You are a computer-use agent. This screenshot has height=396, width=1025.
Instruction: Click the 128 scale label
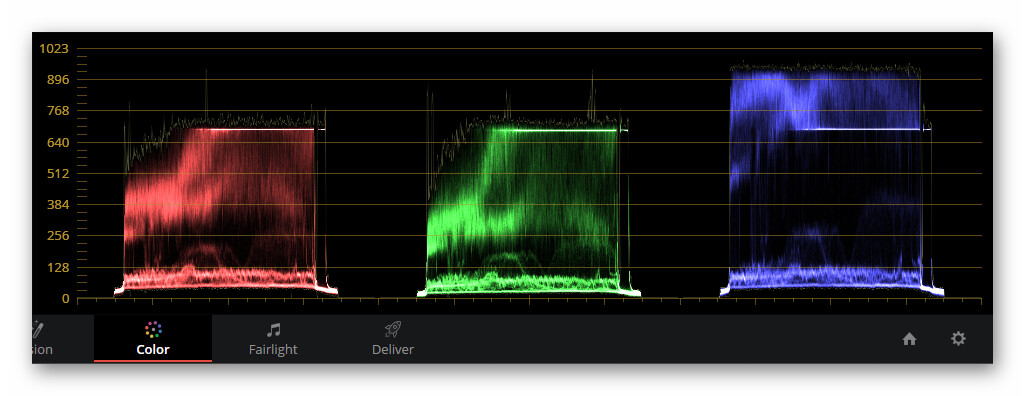pos(58,267)
